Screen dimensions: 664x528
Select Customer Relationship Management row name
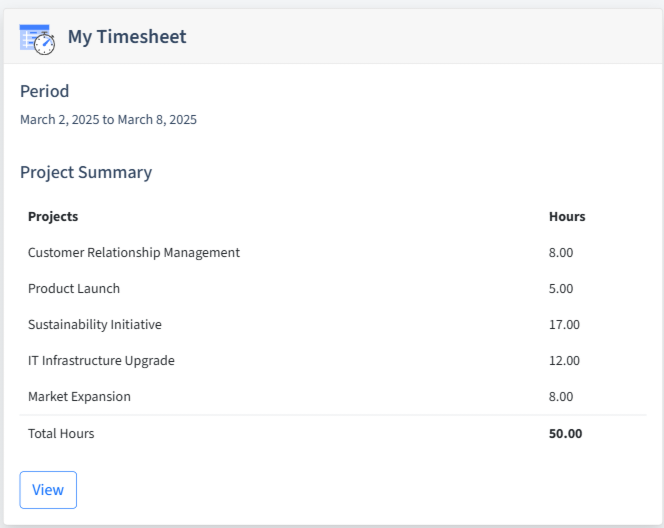134,252
